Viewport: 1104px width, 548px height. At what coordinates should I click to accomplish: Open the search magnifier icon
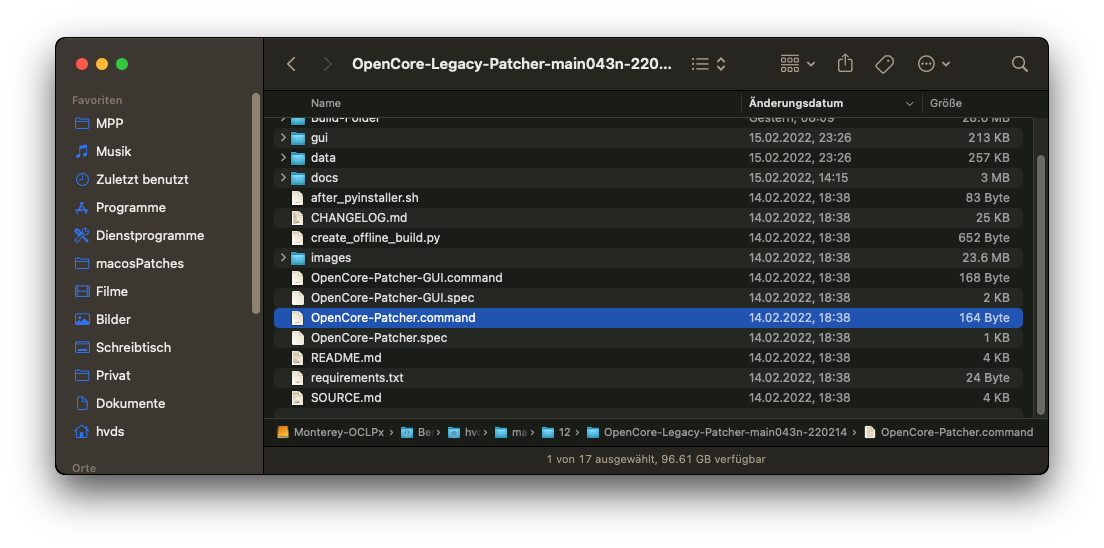(1019, 64)
